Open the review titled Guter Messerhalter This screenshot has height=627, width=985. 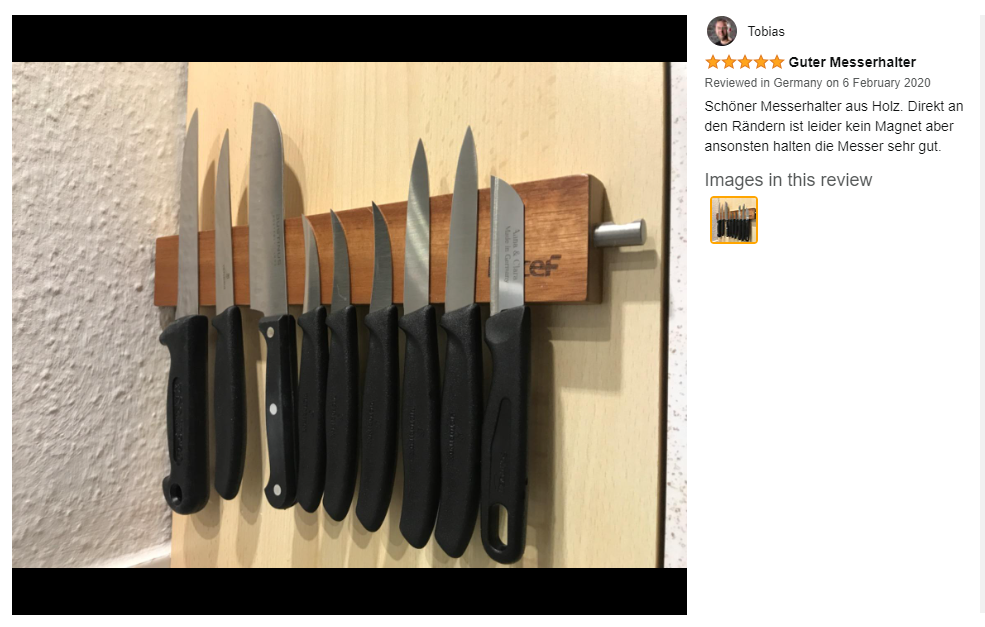pos(852,62)
